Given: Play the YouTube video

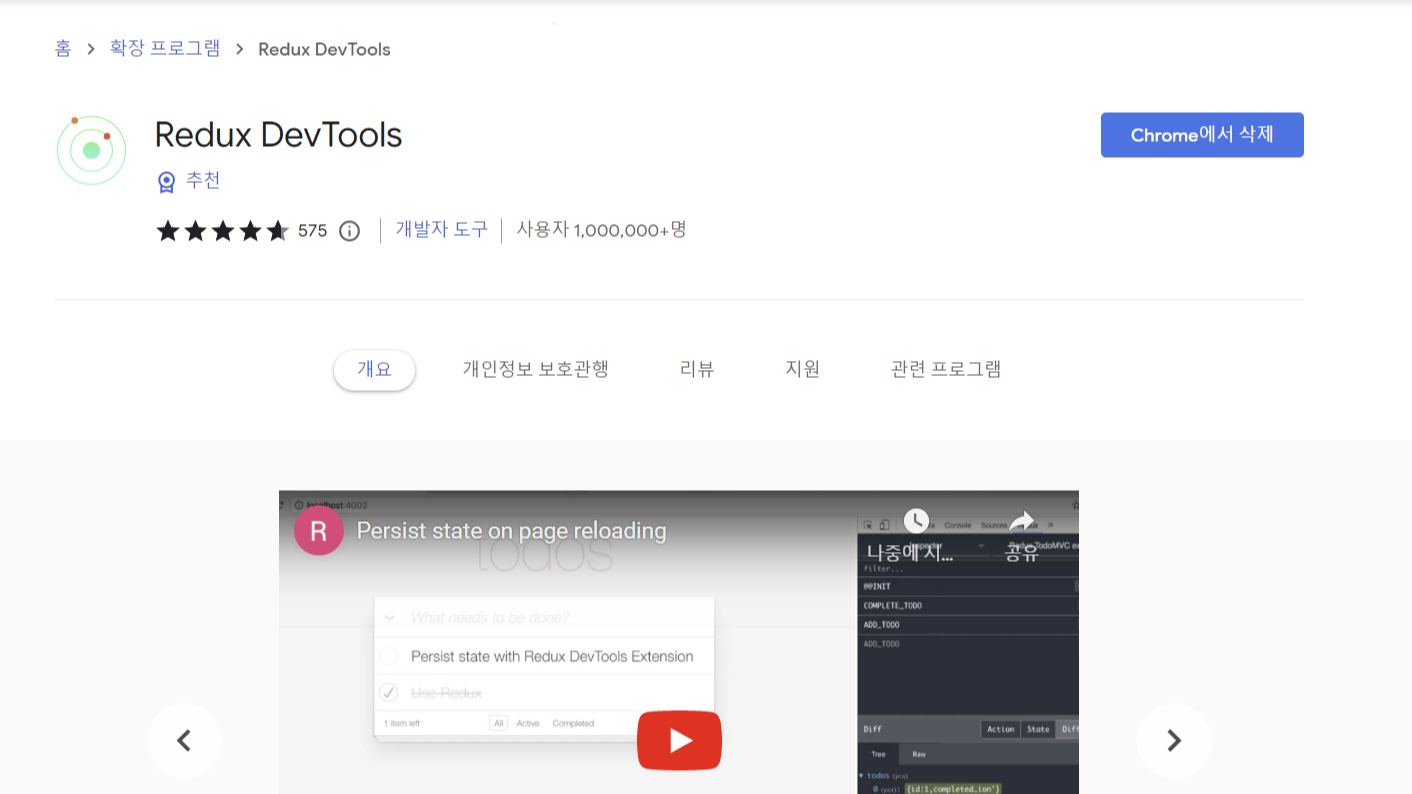Looking at the screenshot, I should [679, 741].
